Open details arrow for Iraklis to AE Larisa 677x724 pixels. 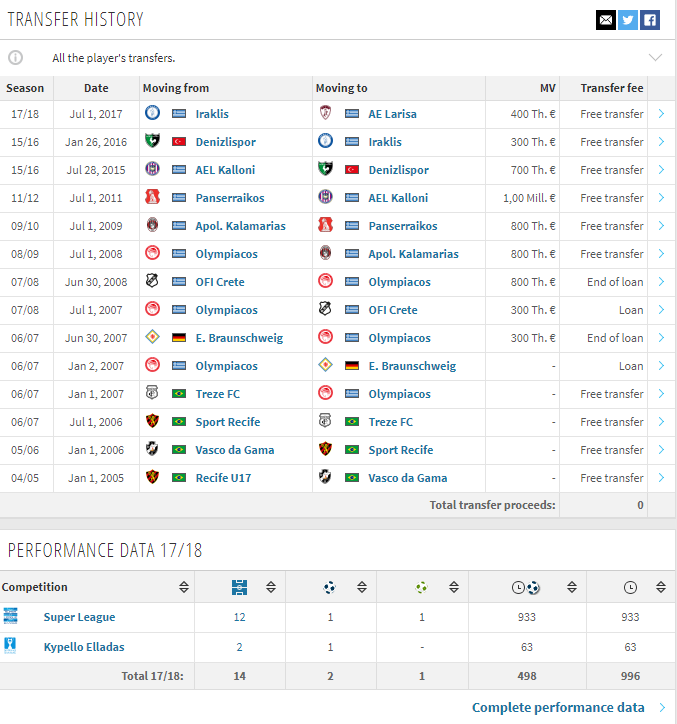click(x=661, y=114)
